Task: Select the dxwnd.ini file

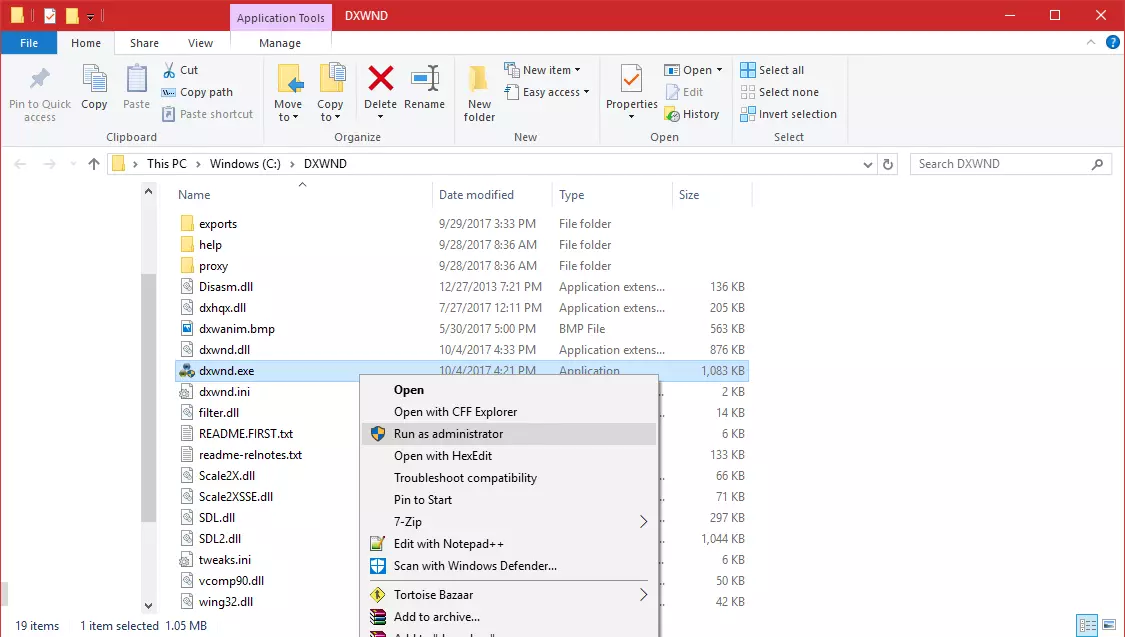Action: click(x=224, y=392)
